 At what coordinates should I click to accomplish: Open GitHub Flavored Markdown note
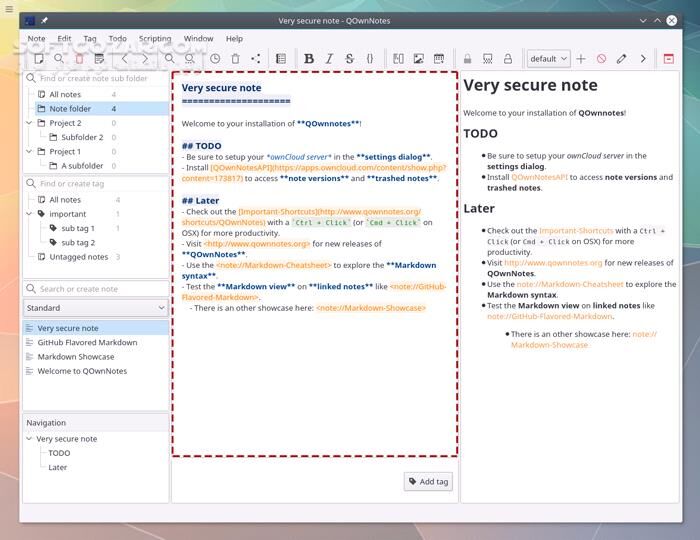point(87,342)
